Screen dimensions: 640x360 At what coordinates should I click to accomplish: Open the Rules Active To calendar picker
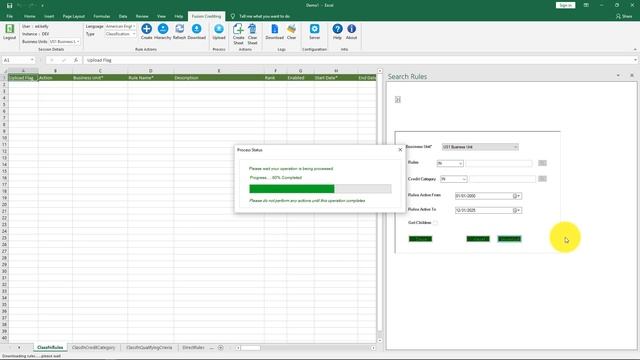tap(517, 210)
